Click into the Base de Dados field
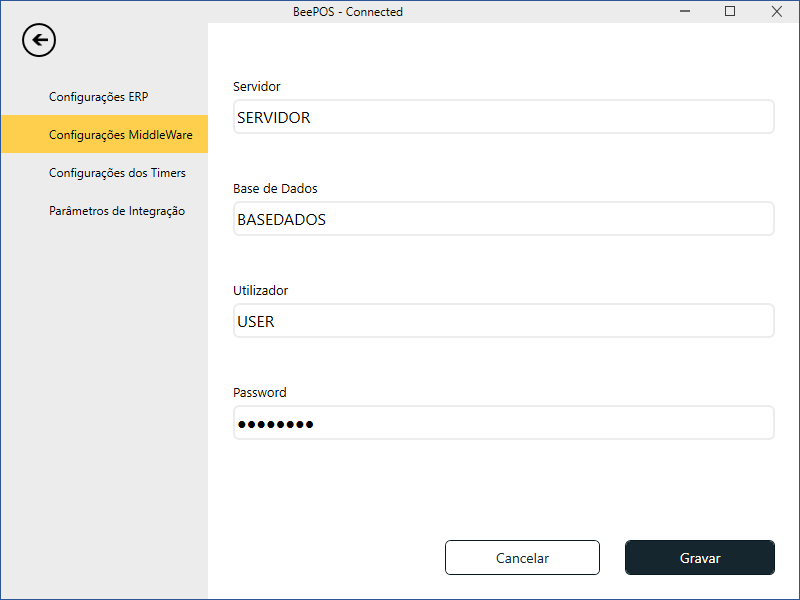This screenshot has width=800, height=600. coord(503,219)
